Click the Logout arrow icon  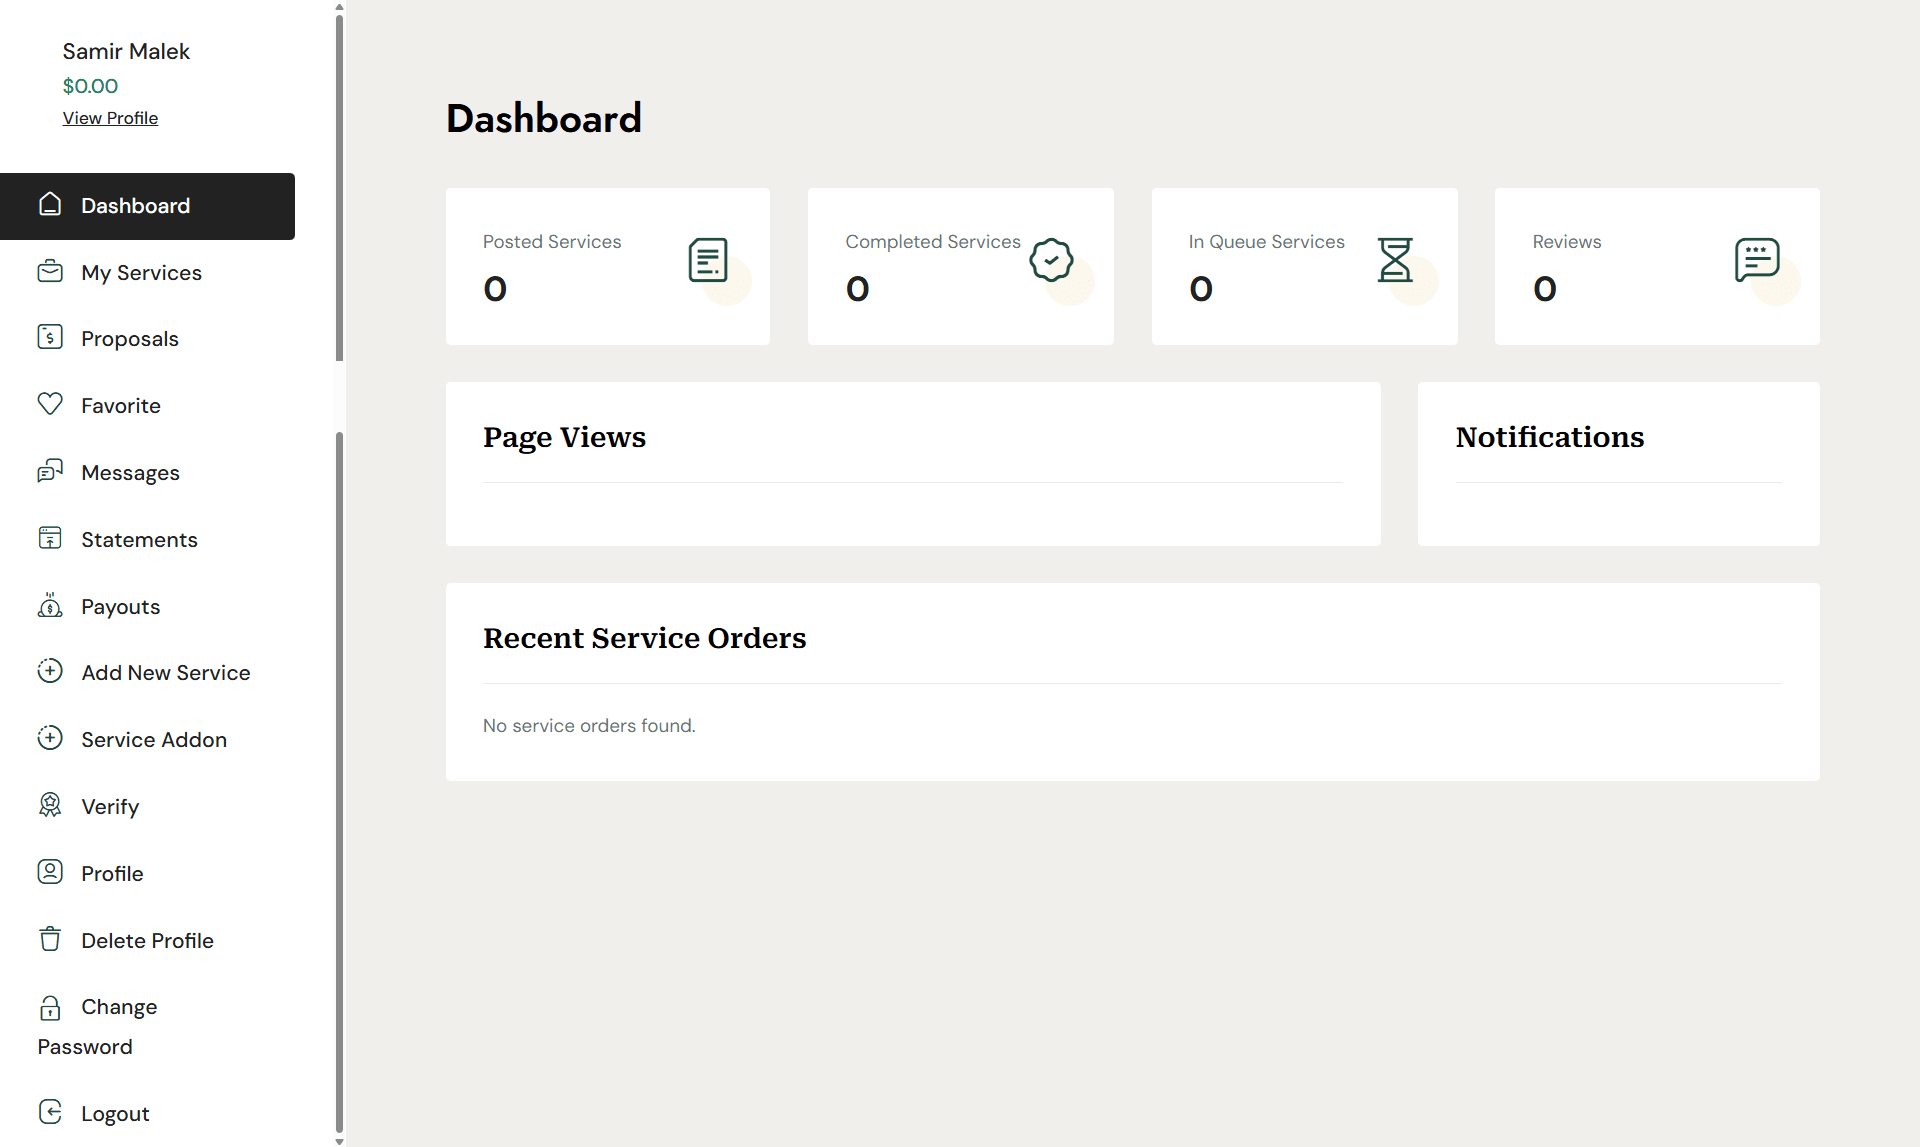pos(50,1112)
